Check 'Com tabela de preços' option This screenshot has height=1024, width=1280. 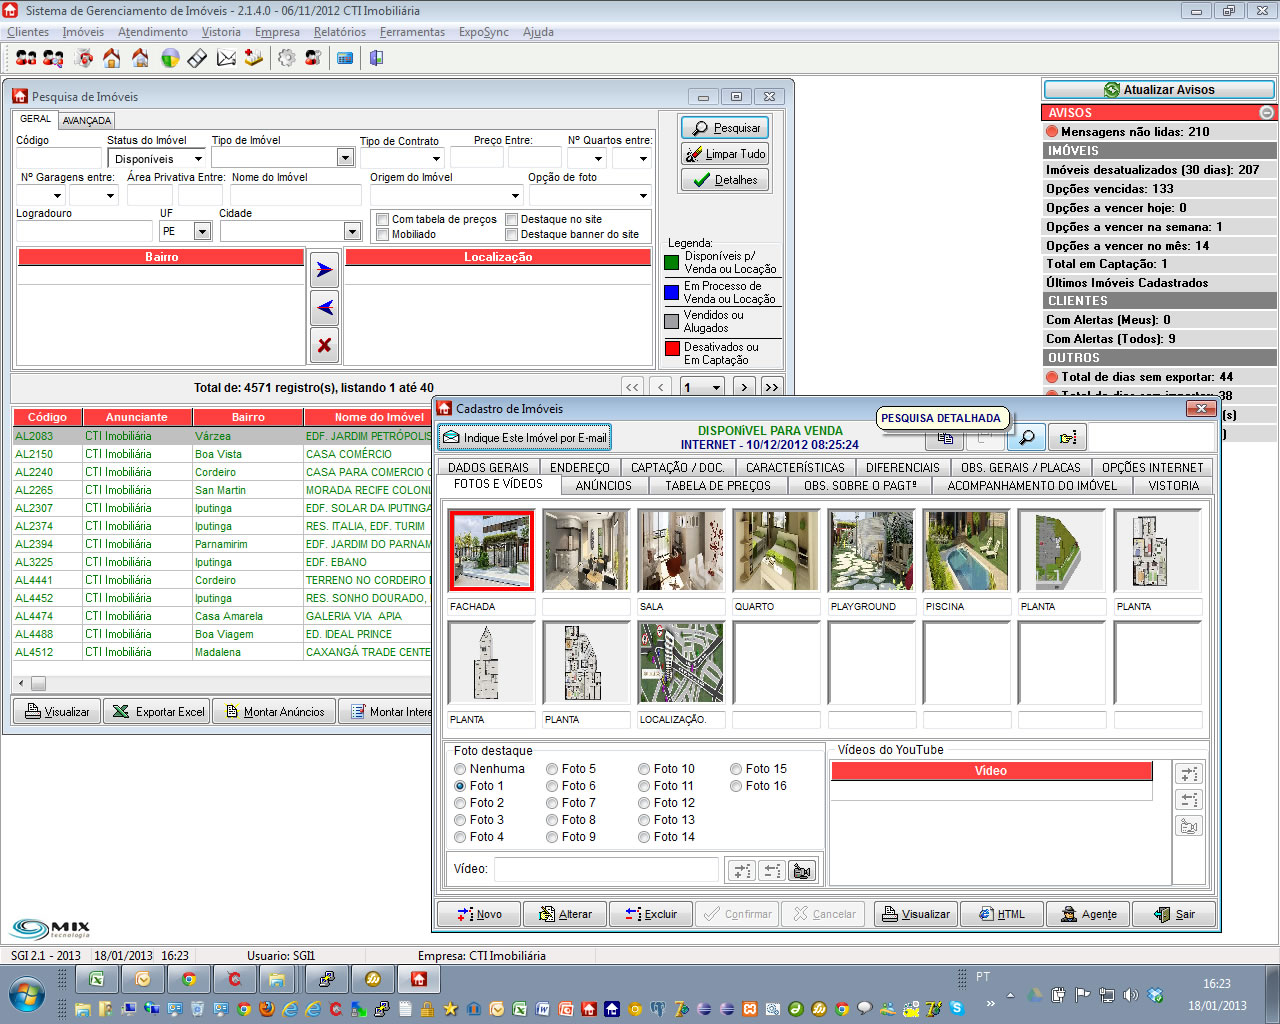(x=383, y=219)
